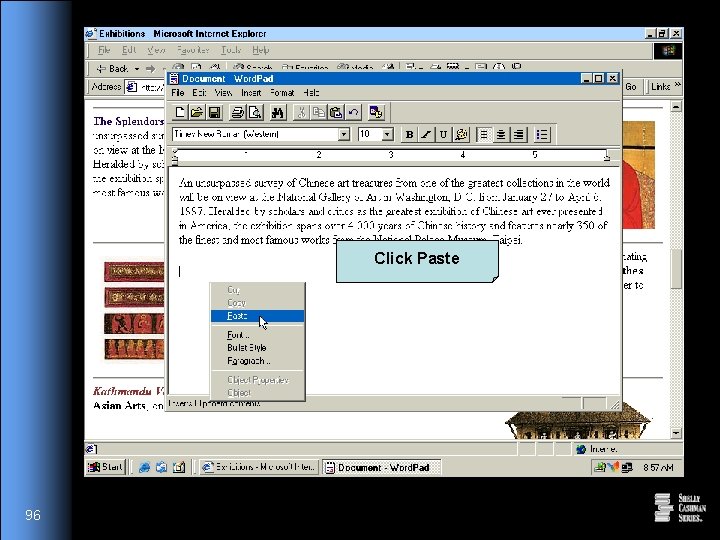Click the Internet Explorer address field
The image size is (720, 540).
point(146,87)
